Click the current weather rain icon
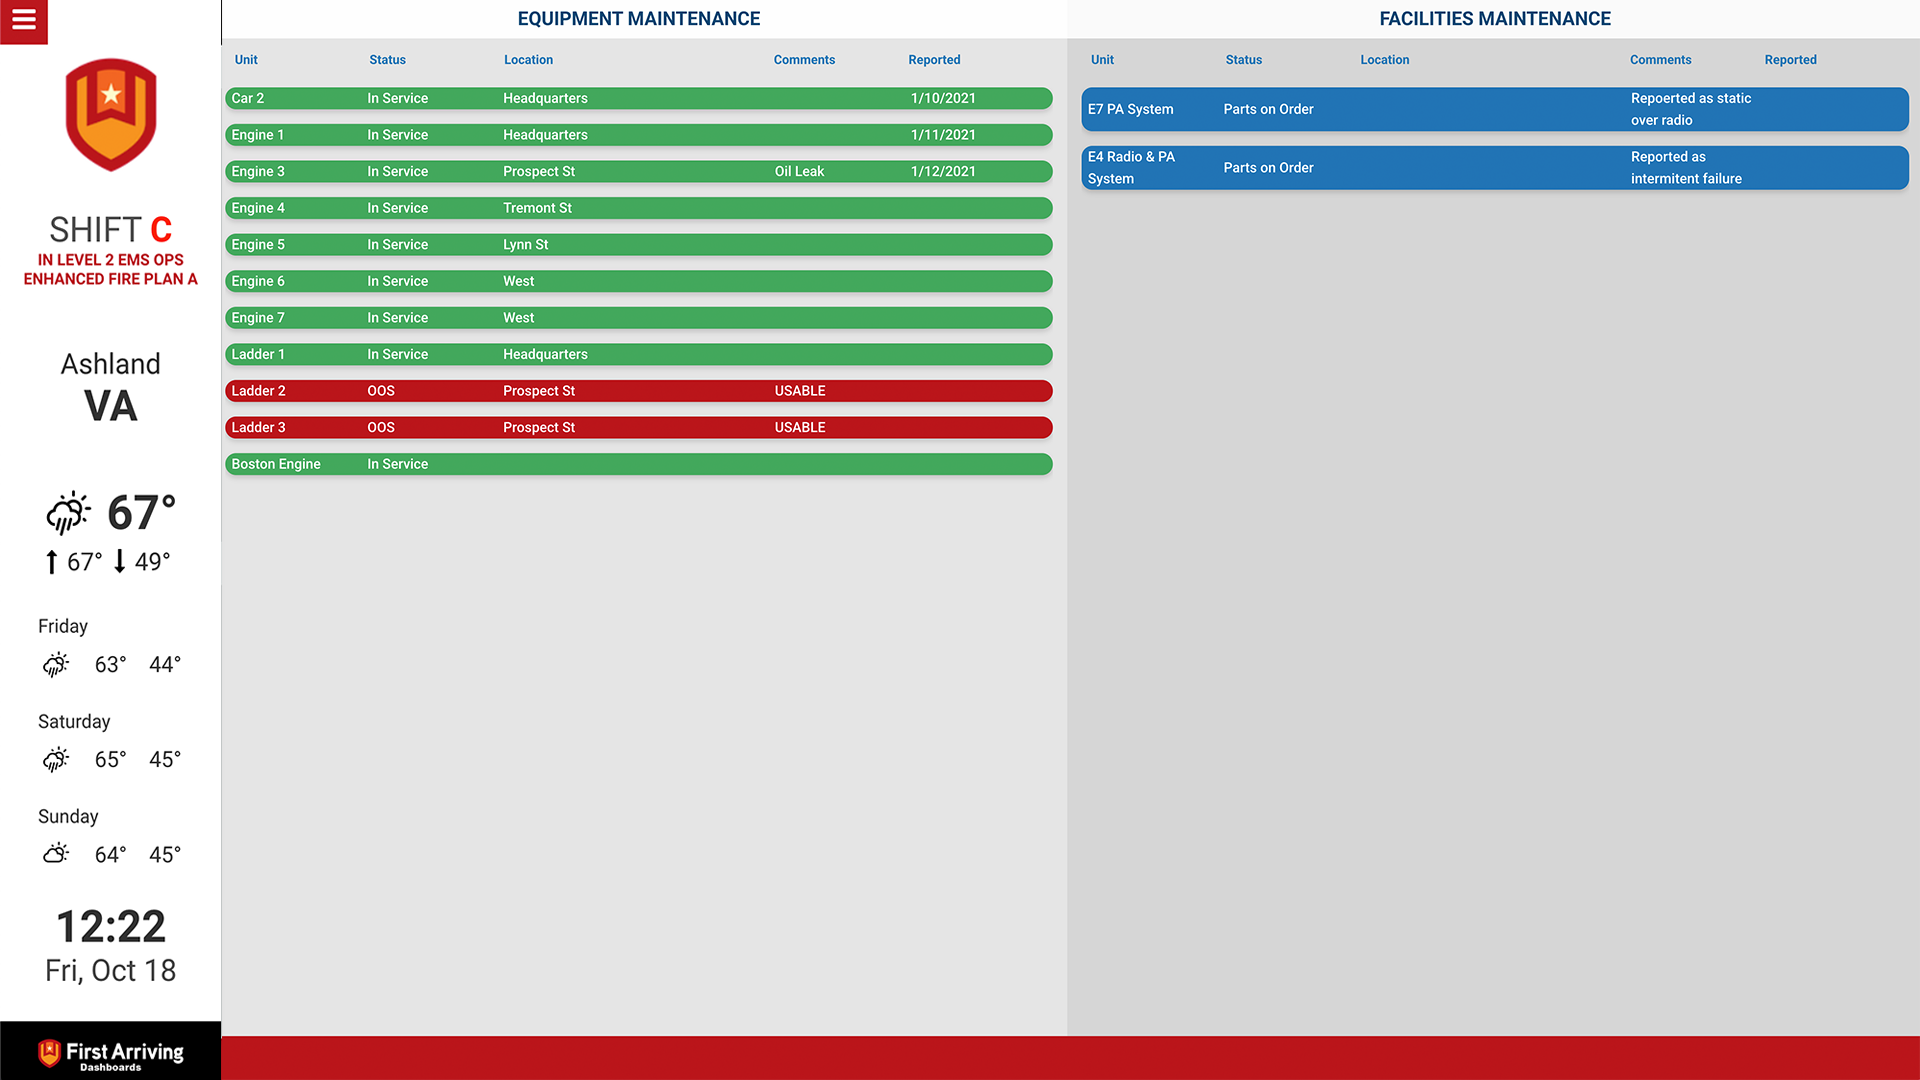This screenshot has width=1920, height=1080. point(68,513)
